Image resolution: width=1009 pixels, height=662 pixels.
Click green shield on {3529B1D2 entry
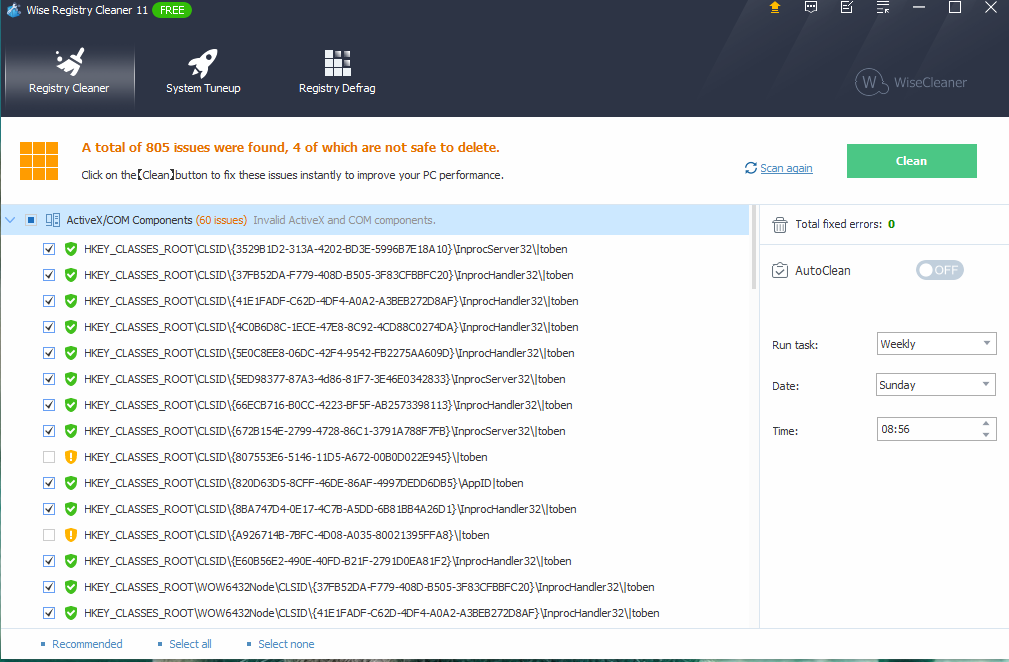(71, 249)
